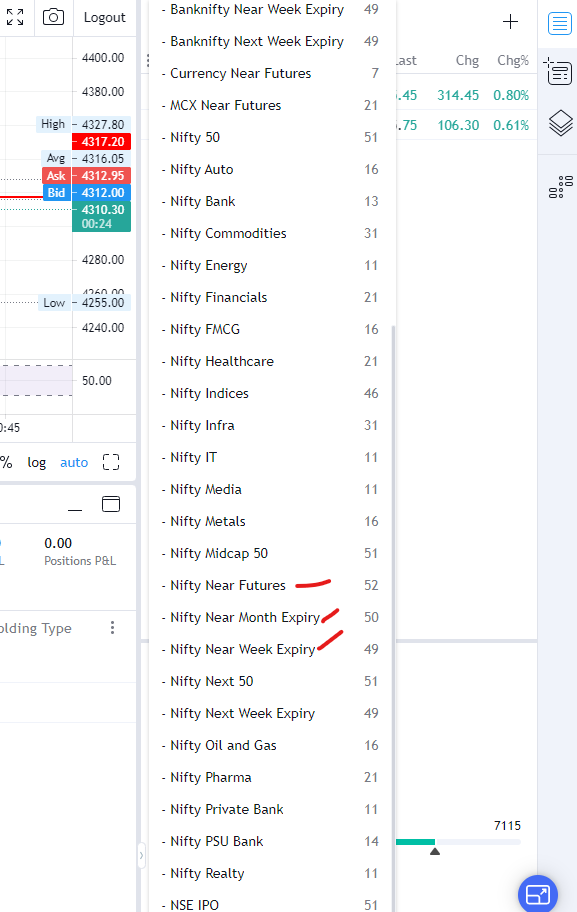Screen dimensions: 577x912
Task: Pick Nifty Media from the list
Action: click(271, 489)
